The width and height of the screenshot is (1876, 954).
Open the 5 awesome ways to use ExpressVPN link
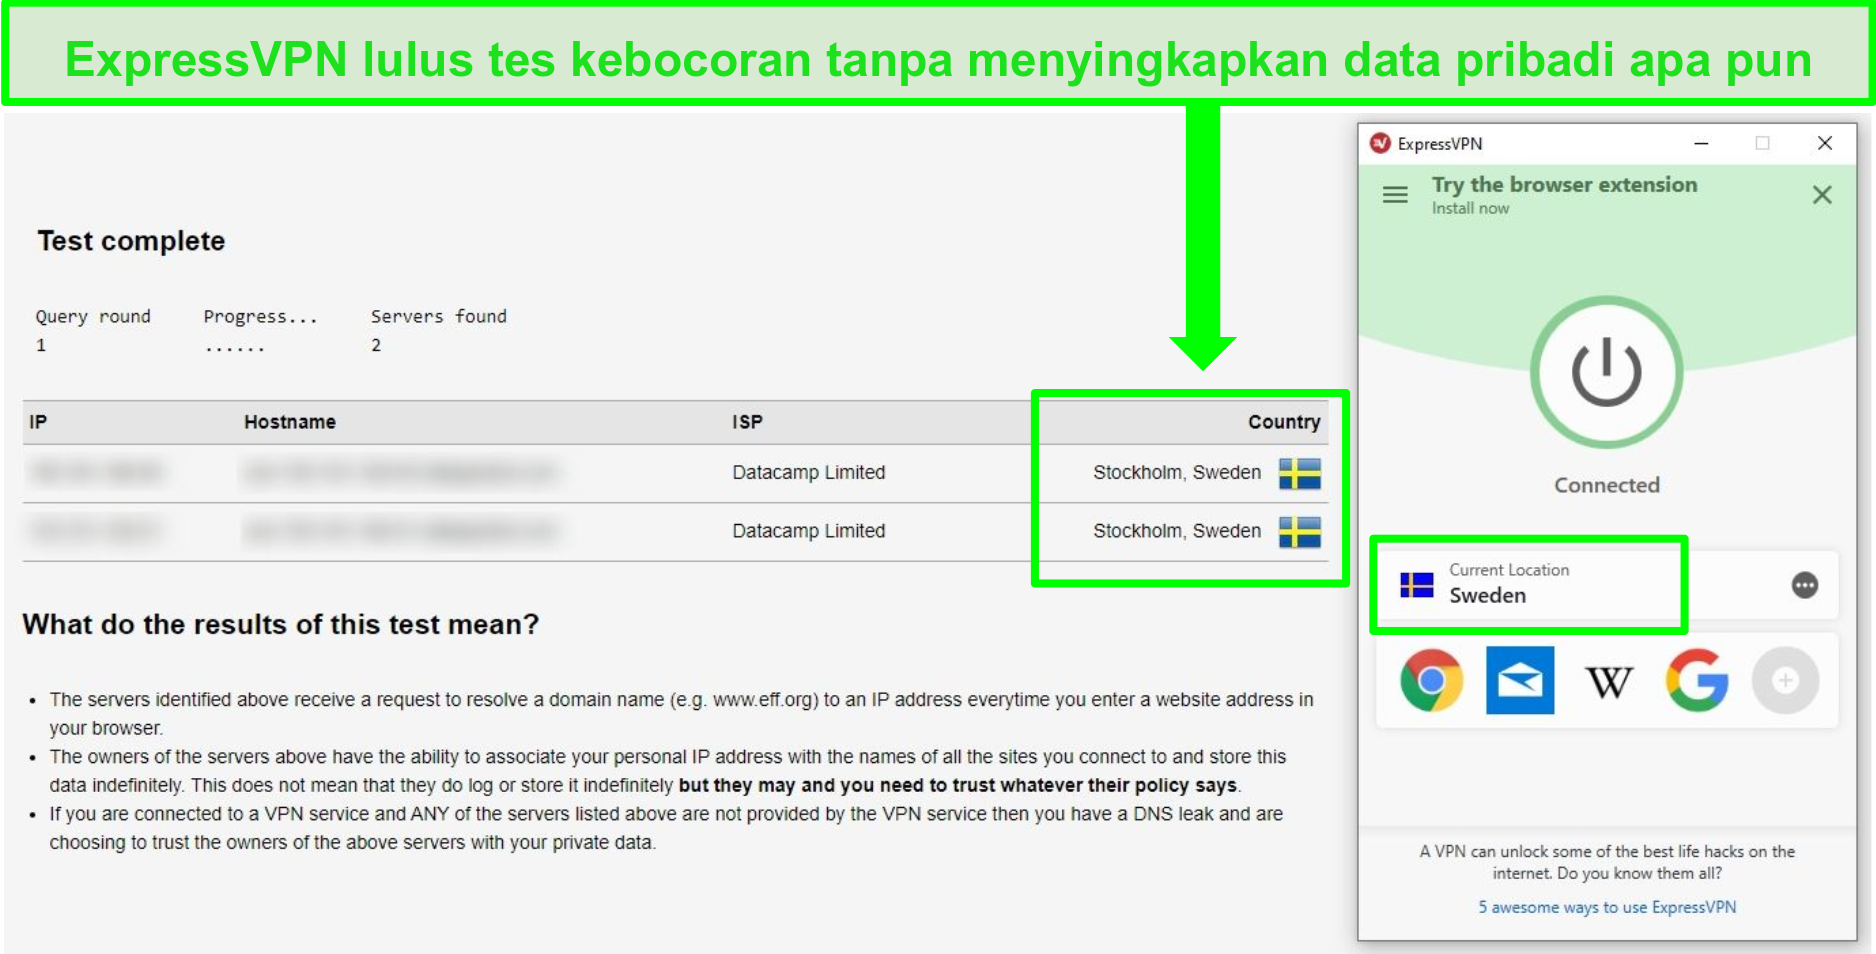pos(1607,907)
